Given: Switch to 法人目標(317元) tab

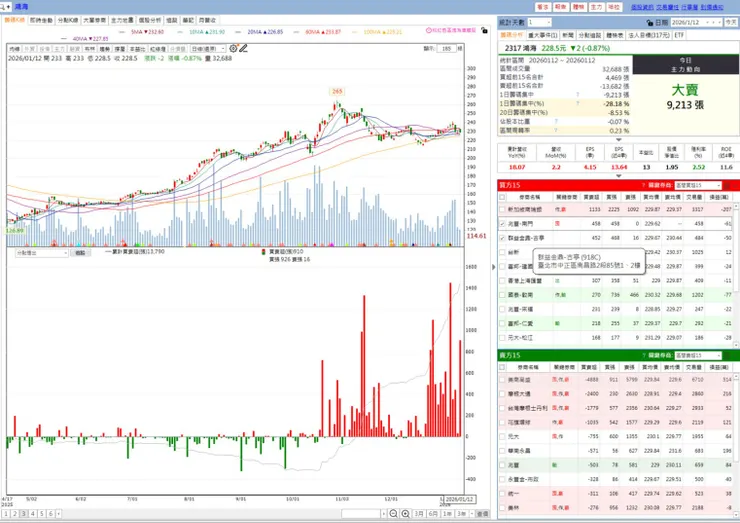Looking at the screenshot, I should 649,35.
